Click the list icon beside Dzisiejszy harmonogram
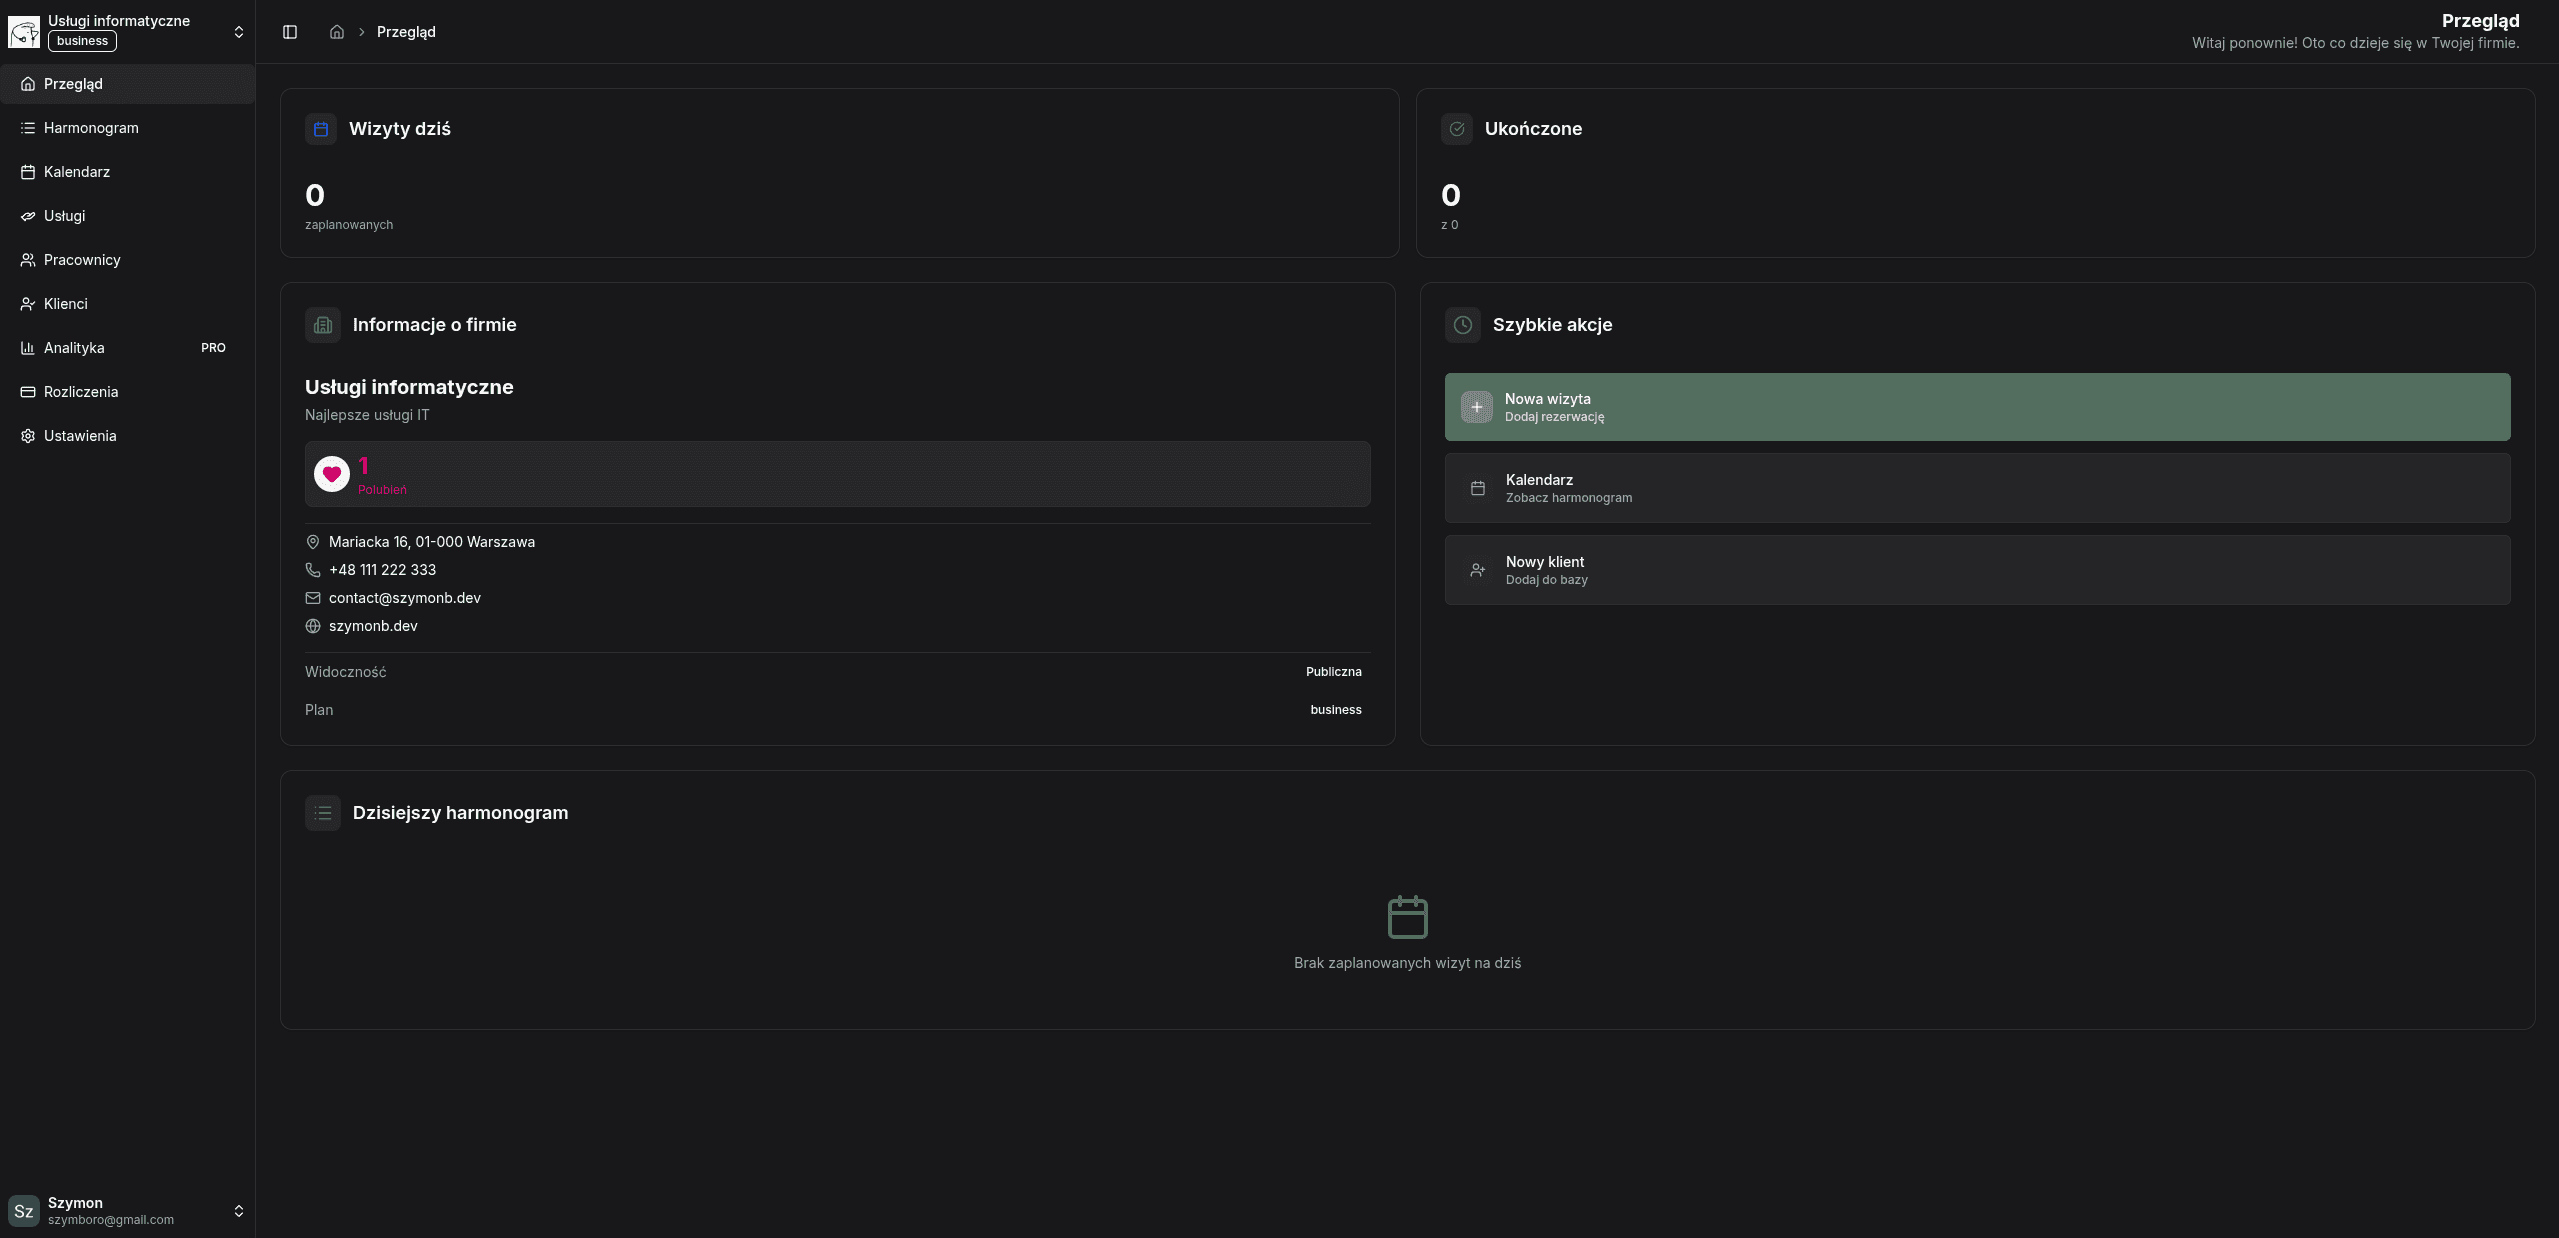 tap(323, 813)
